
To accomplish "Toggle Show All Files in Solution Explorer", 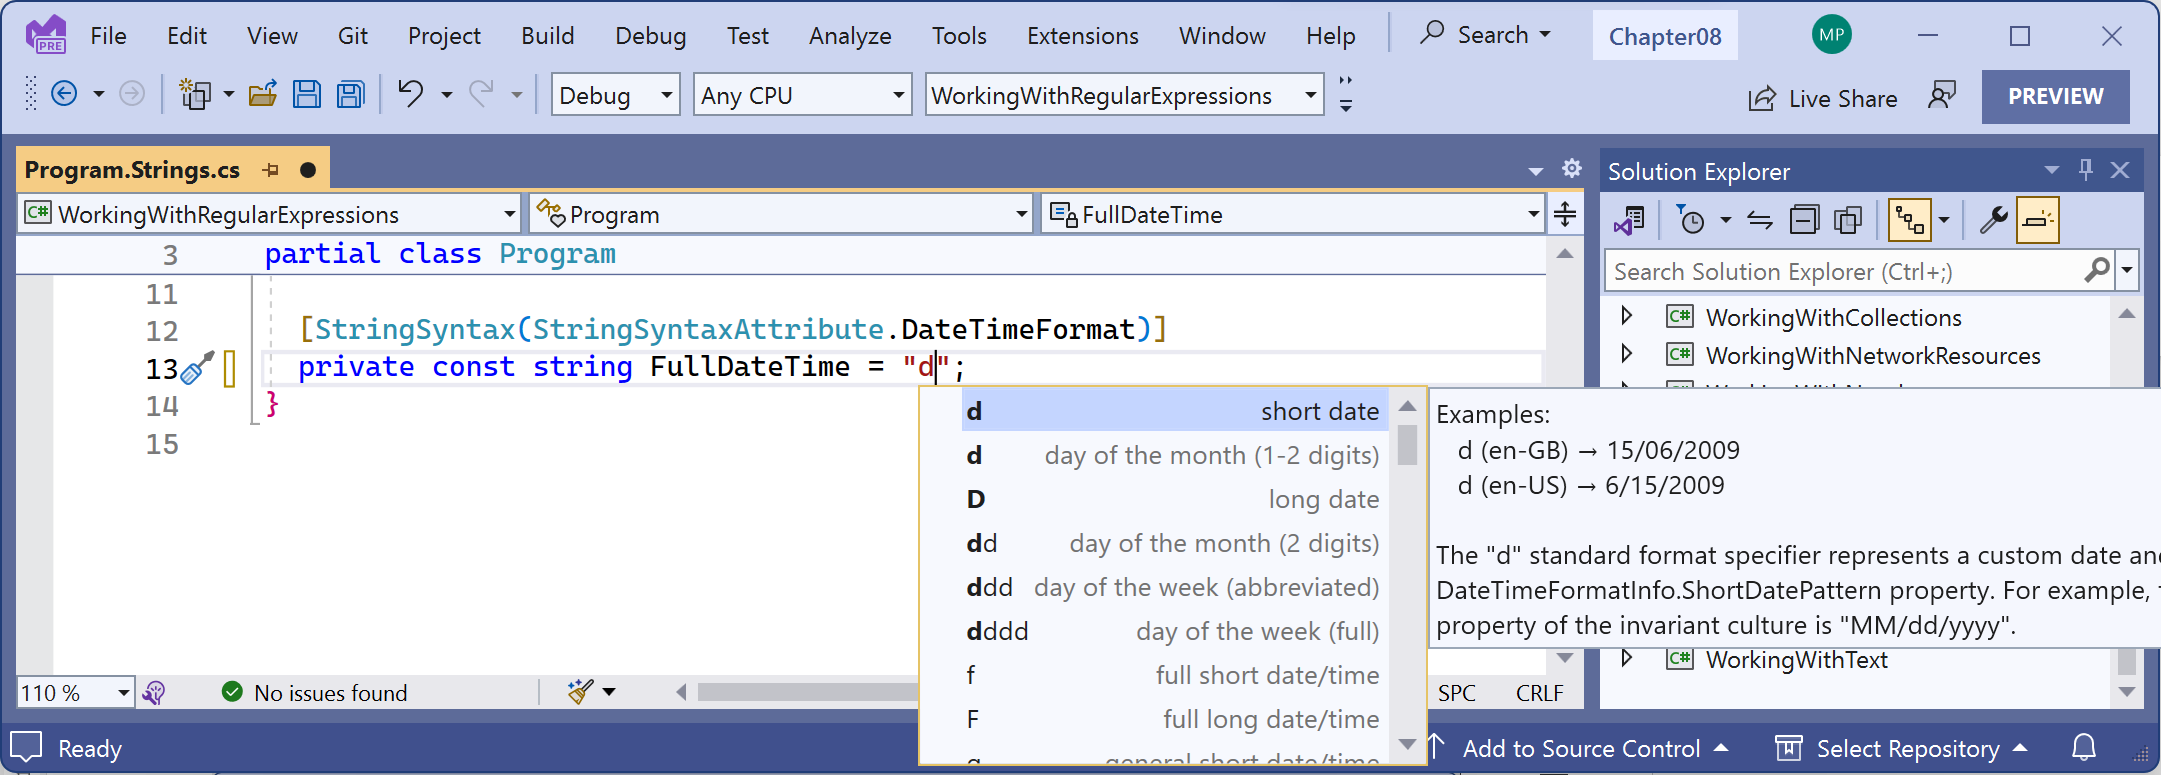I will click(x=1848, y=220).
